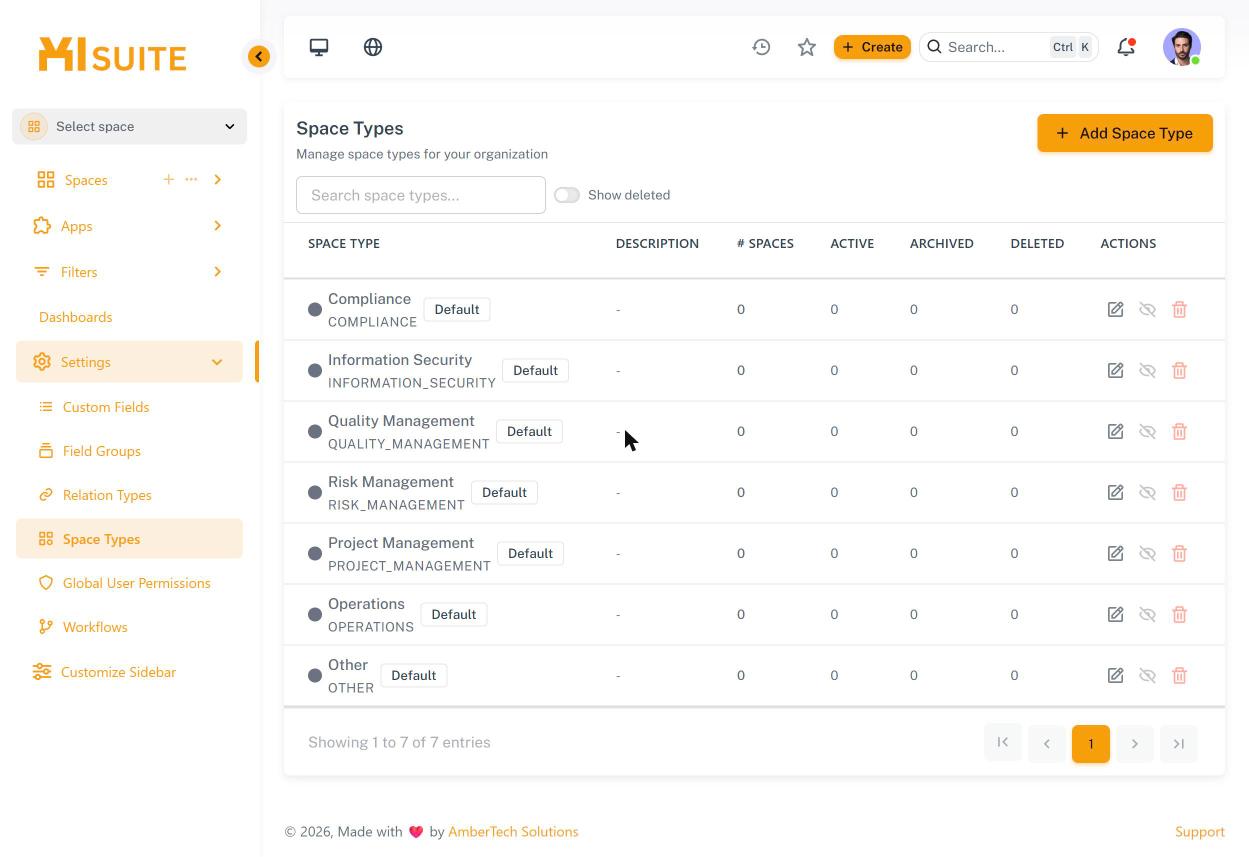Edit the Information Security space type
Screen dimensions: 1249x857
coord(1115,371)
